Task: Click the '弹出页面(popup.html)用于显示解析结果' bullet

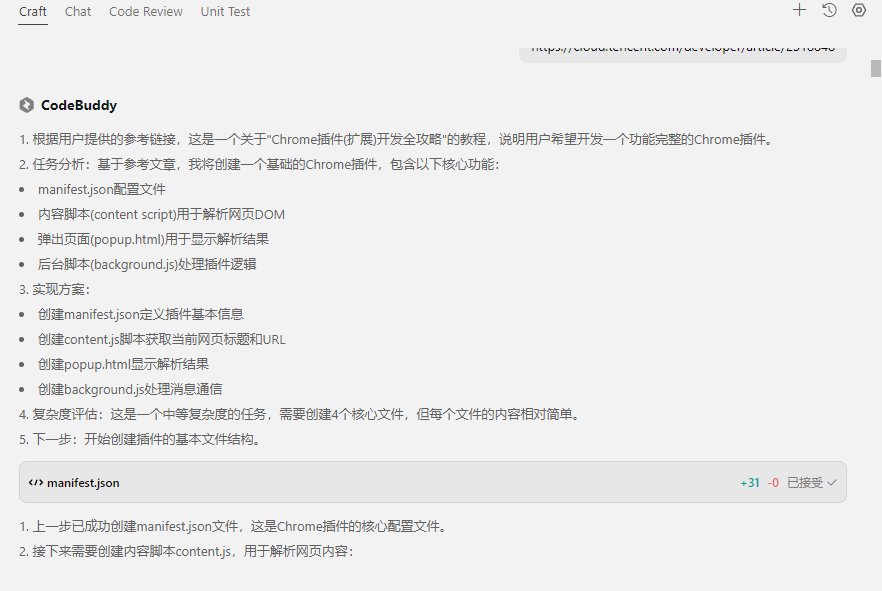Action: (x=153, y=239)
